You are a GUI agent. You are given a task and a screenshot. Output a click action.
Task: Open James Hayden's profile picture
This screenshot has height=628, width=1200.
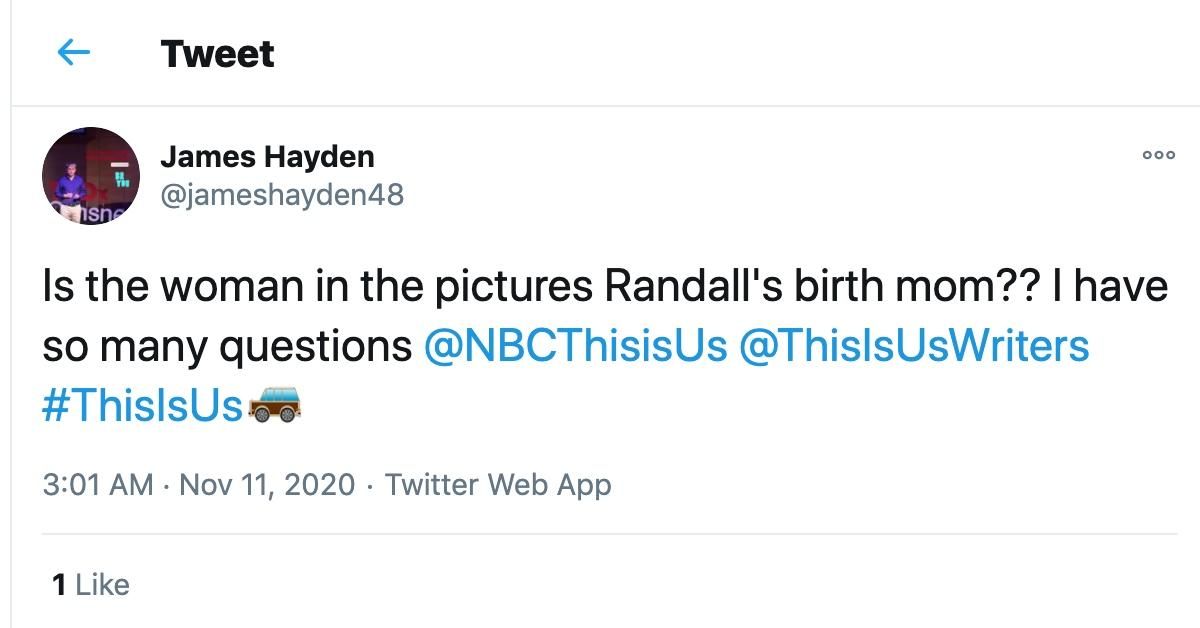(91, 176)
